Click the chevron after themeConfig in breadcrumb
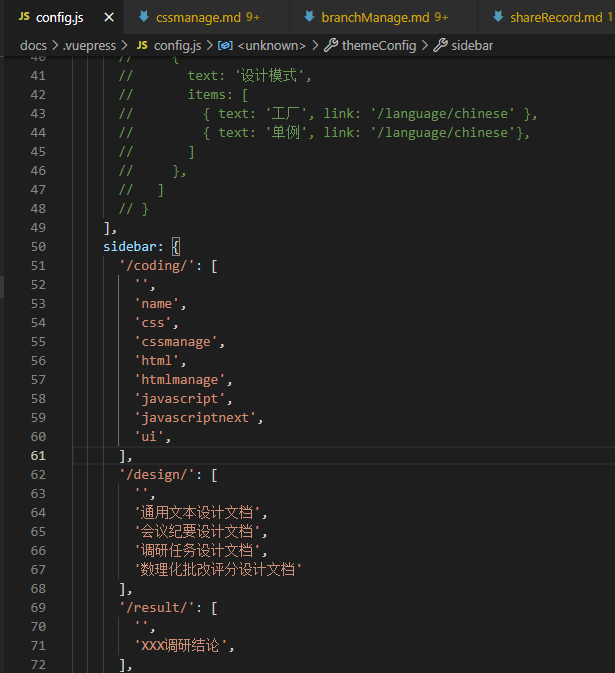The image size is (615, 673). (425, 45)
